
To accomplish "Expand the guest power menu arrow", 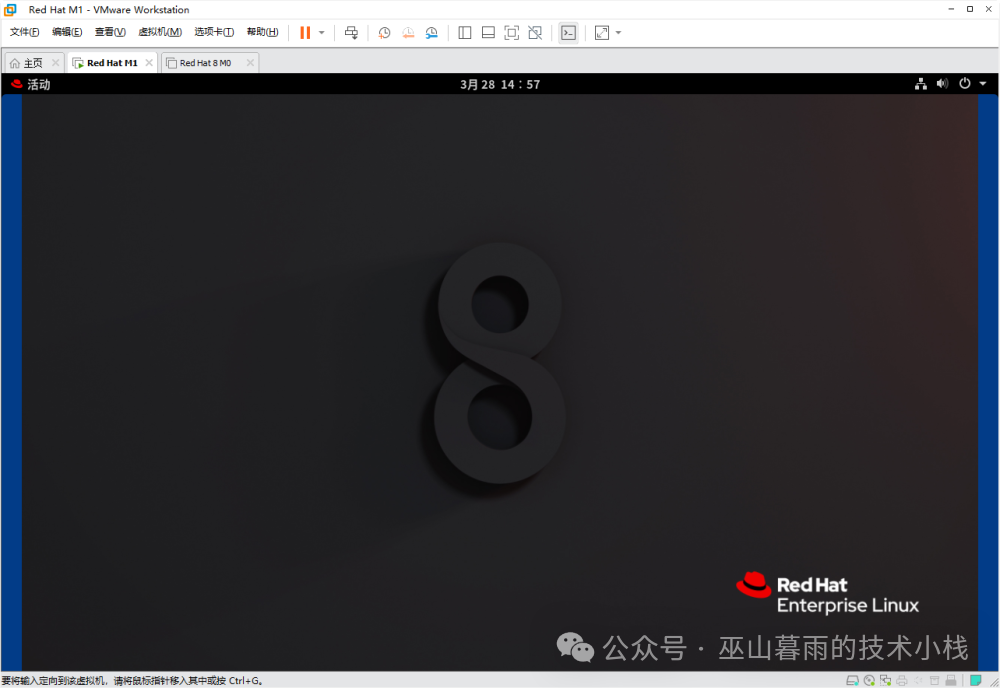I will tap(982, 84).
